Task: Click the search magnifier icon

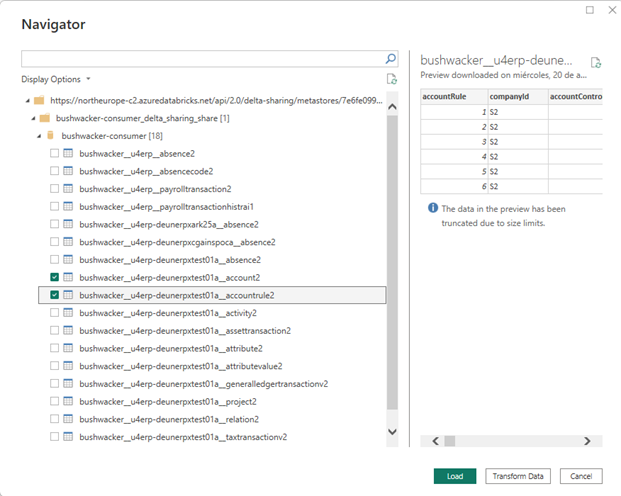Action: coord(391,59)
